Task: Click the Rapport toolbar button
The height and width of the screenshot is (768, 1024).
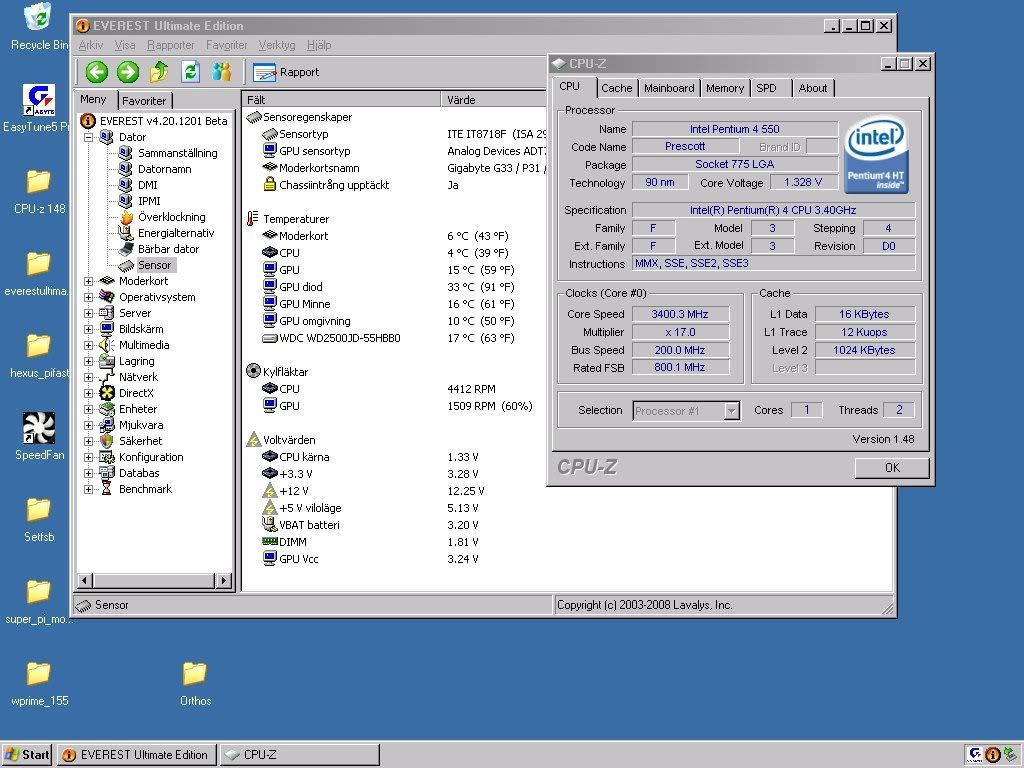Action: pos(287,72)
